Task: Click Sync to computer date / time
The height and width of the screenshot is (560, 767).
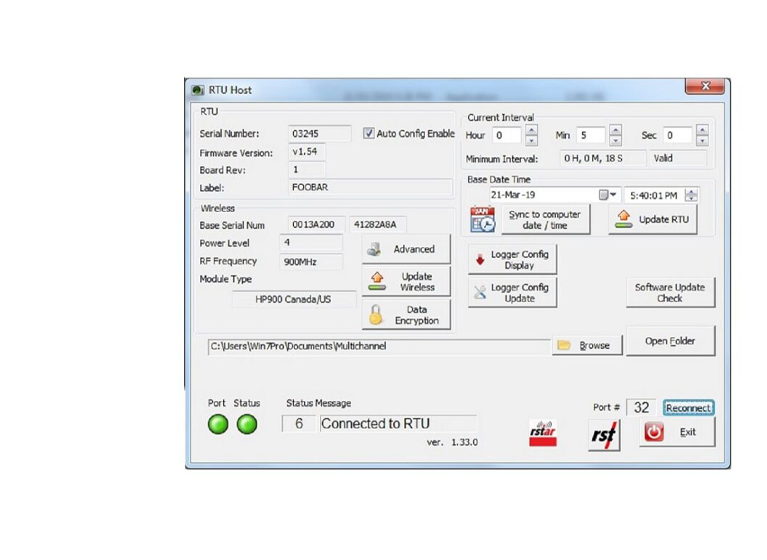Action: coord(544,220)
